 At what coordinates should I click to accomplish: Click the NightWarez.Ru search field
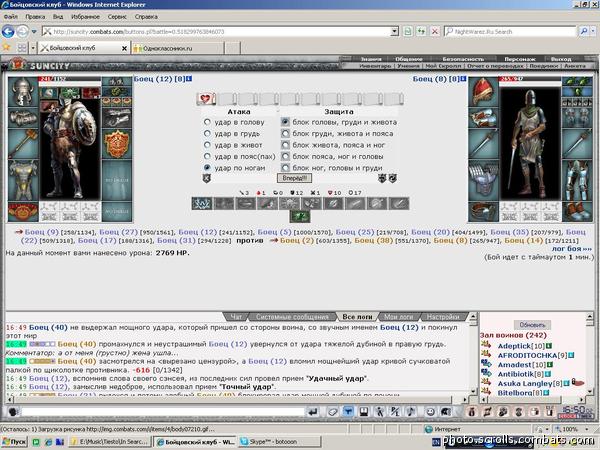[510, 31]
